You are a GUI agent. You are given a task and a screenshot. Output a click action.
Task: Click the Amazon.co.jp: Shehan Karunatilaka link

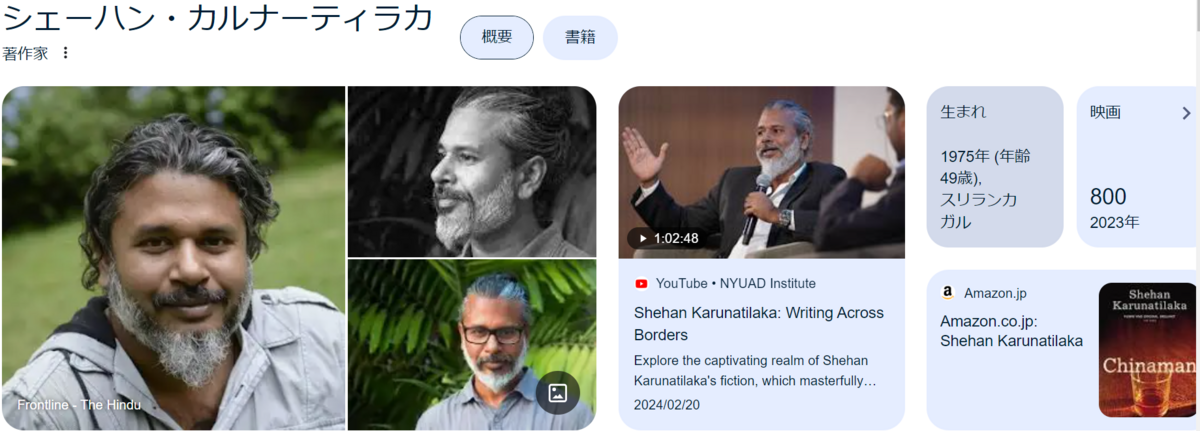[x=1011, y=331]
